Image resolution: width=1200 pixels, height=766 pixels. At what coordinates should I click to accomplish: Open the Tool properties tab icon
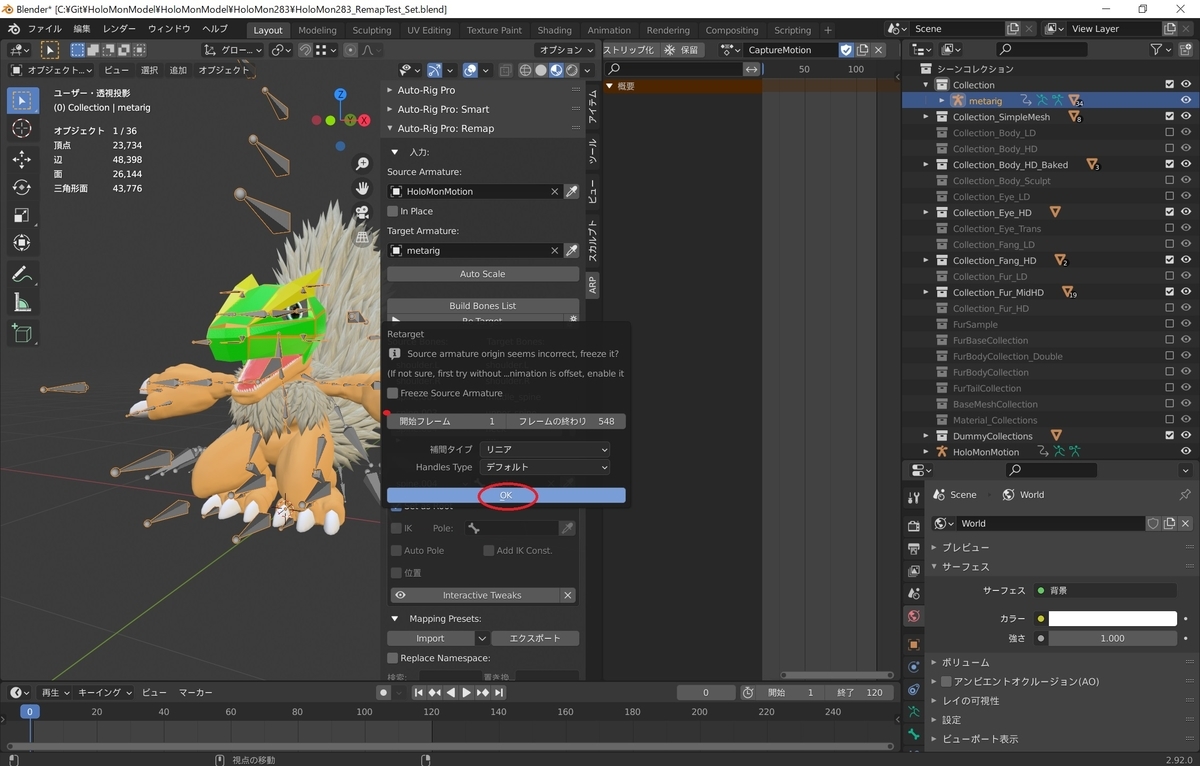[913, 498]
